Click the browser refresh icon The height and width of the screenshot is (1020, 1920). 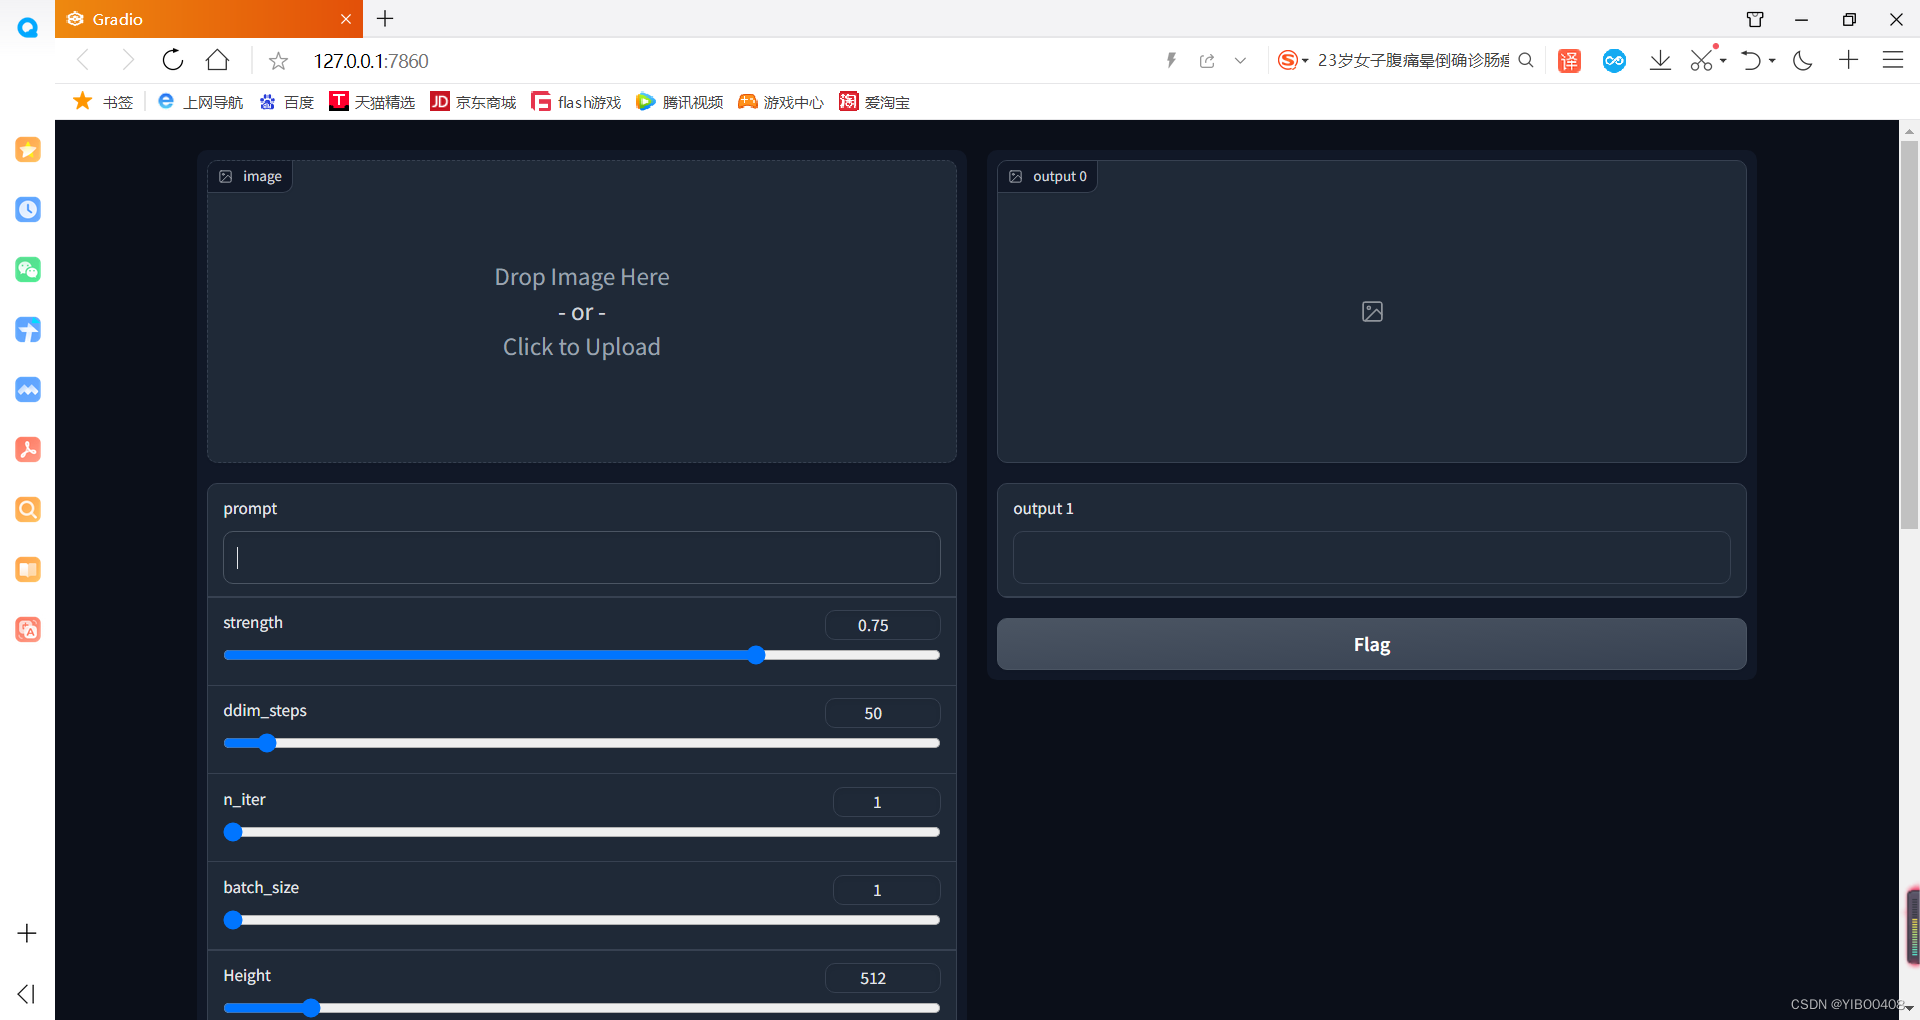[x=173, y=61]
